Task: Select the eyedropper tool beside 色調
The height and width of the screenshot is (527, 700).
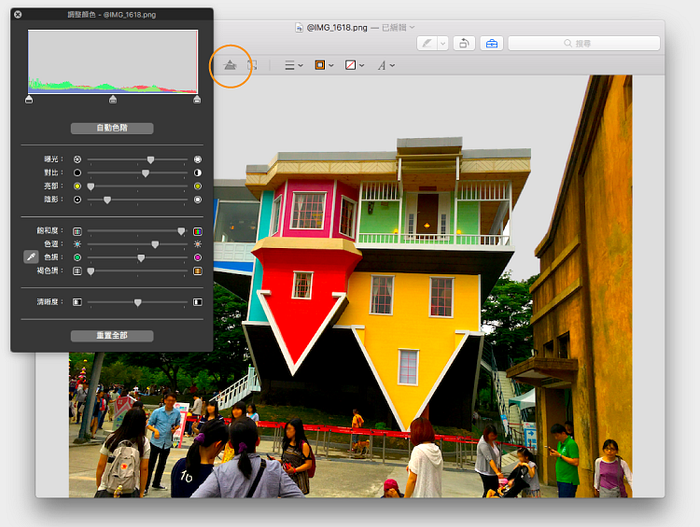Action: (x=29, y=257)
